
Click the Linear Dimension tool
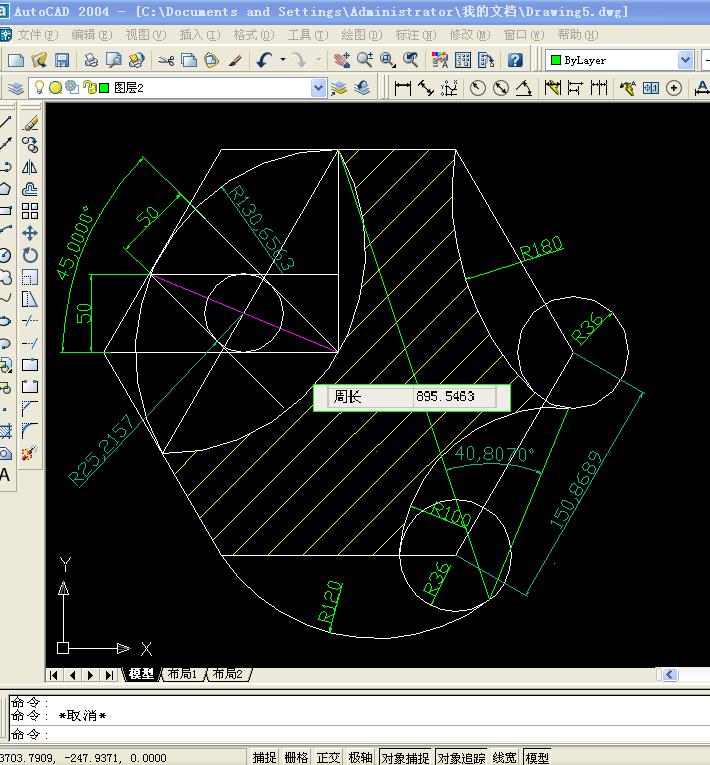(x=403, y=88)
